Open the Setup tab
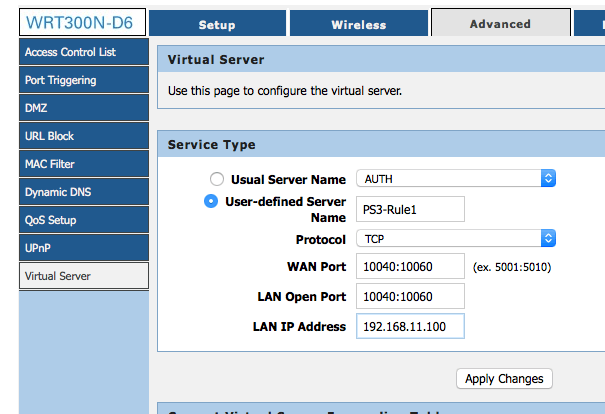Viewport: 605px width, 414px height. tap(217, 23)
